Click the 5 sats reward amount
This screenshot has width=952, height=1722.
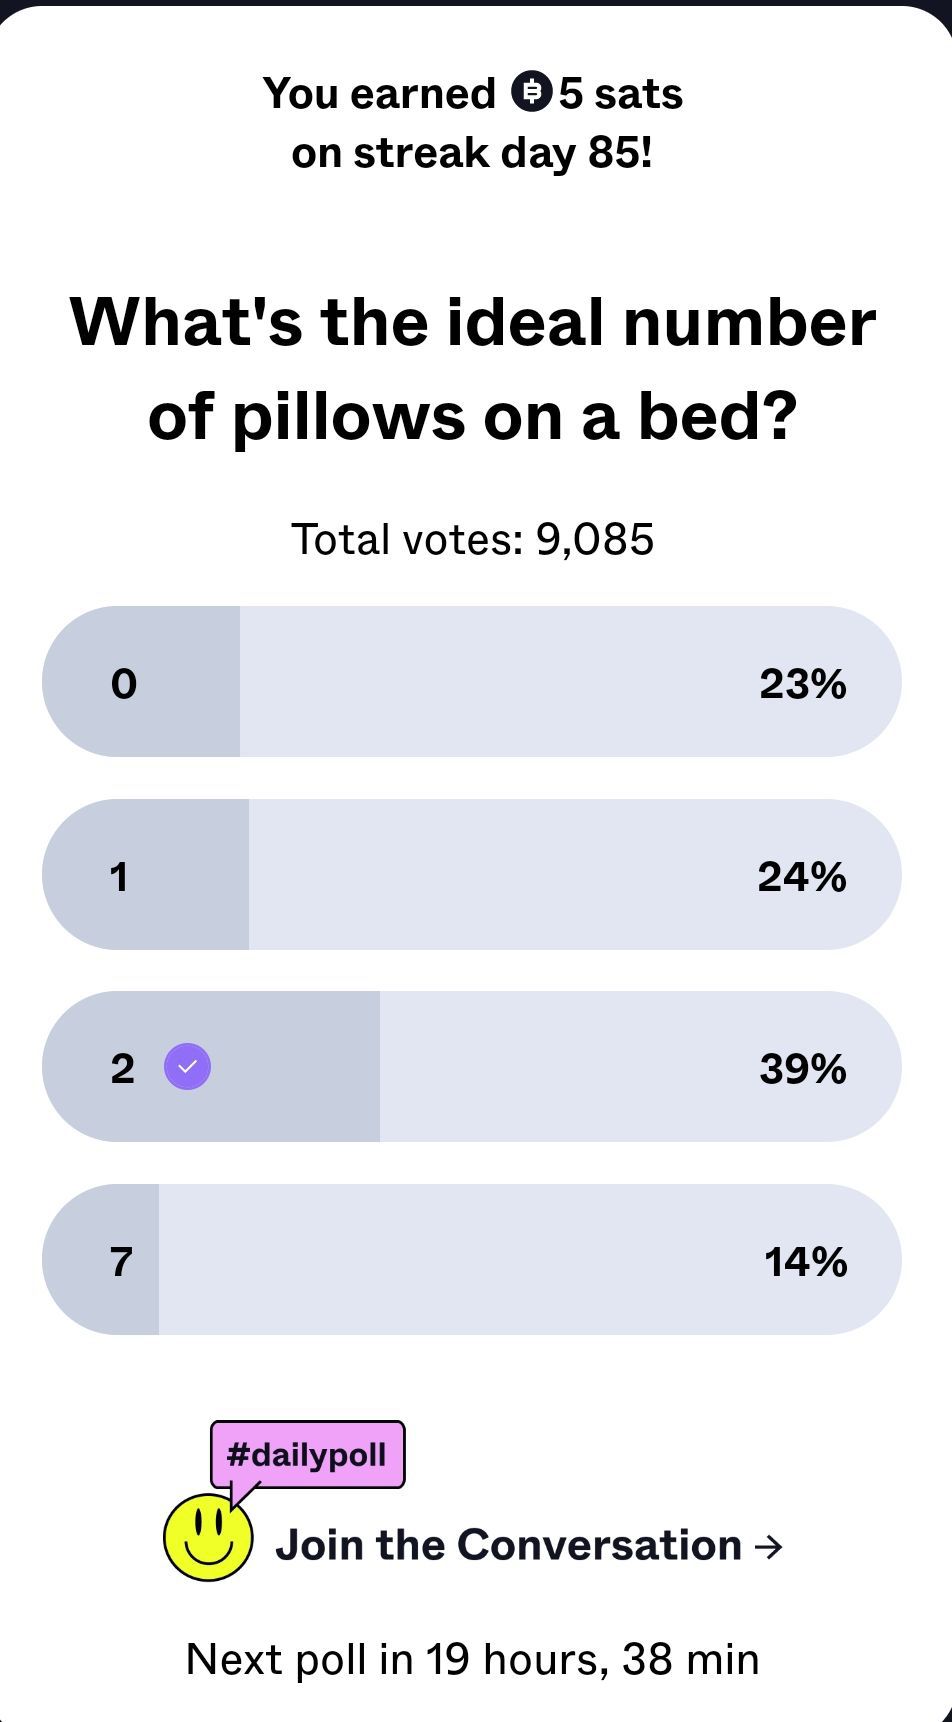(620, 93)
